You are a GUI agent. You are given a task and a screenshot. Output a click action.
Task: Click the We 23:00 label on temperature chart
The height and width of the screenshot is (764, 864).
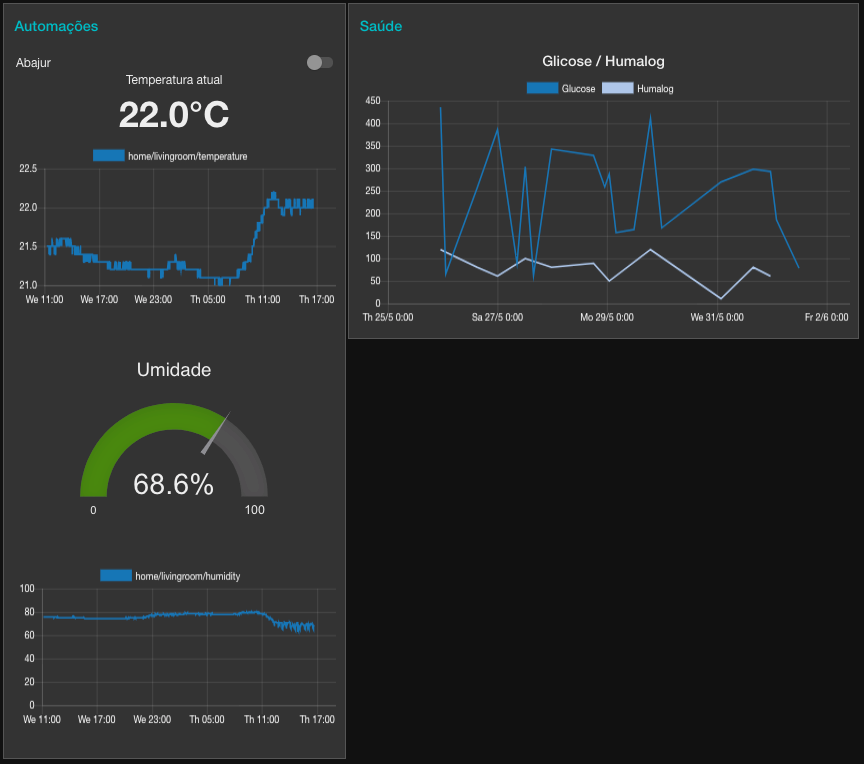coord(153,300)
